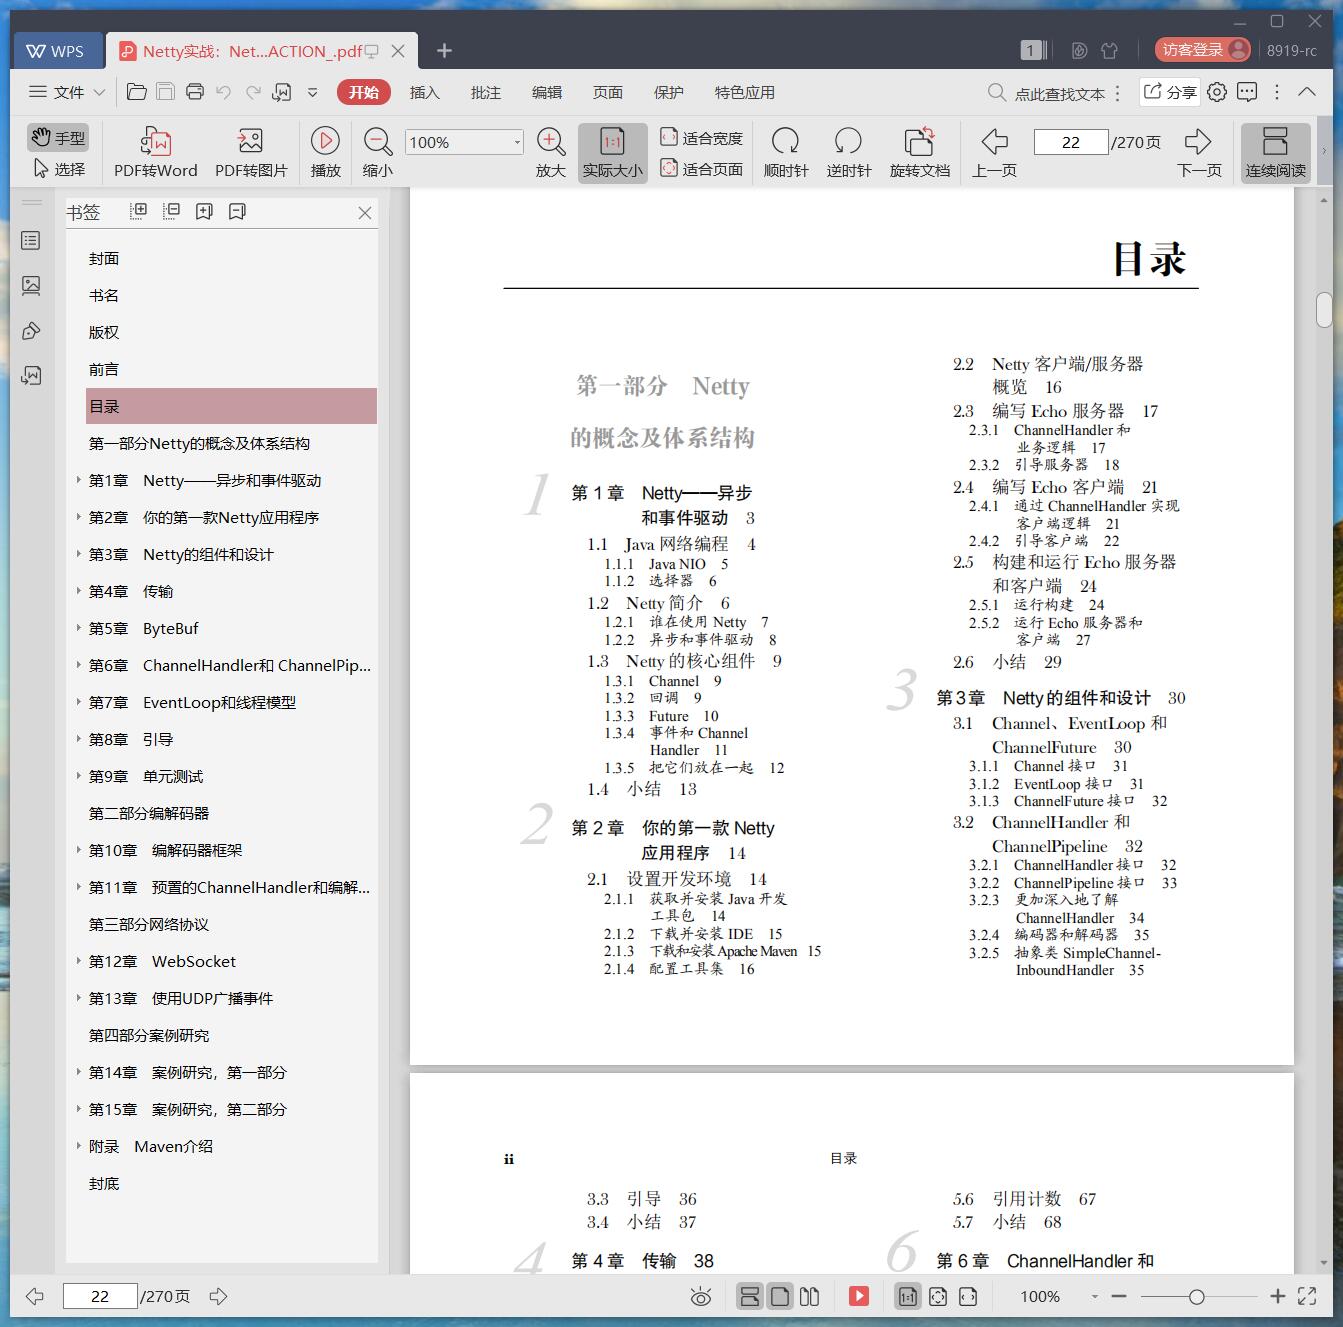Start red play button in status bar
Viewport: 1343px width, 1327px height.
click(x=859, y=1296)
